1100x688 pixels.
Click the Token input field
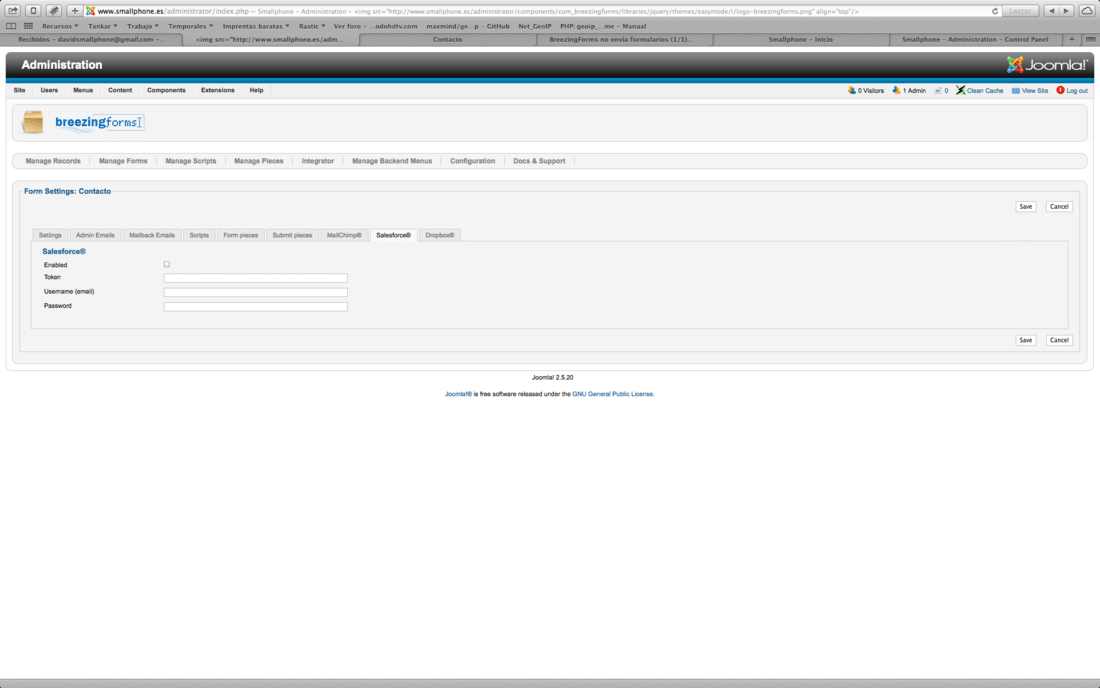pos(255,278)
